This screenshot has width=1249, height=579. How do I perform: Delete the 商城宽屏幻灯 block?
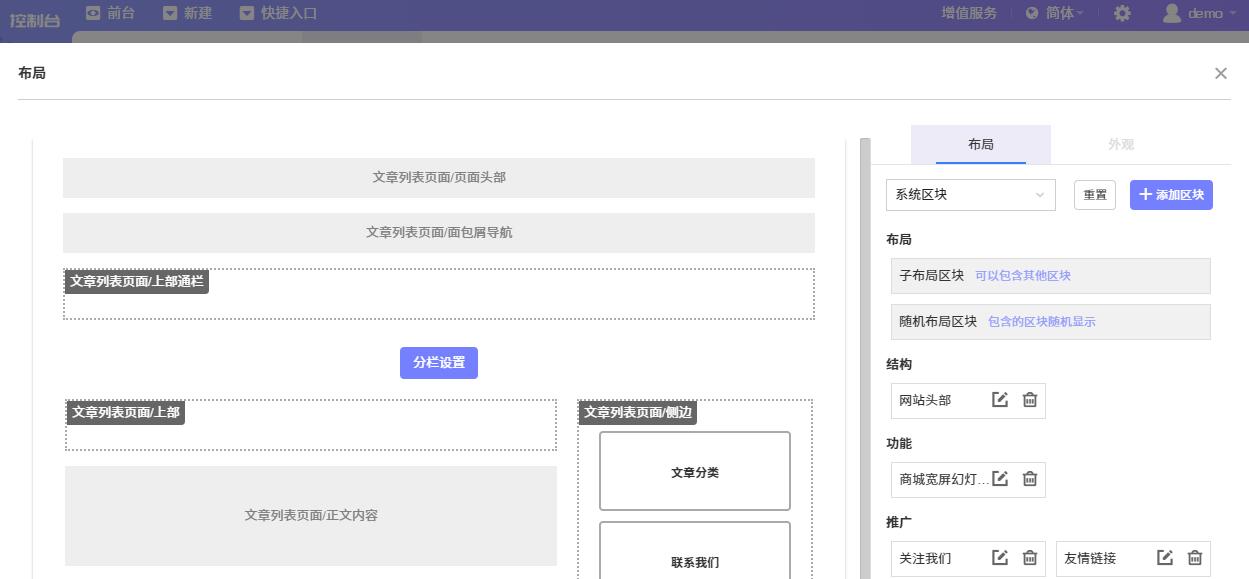1030,479
